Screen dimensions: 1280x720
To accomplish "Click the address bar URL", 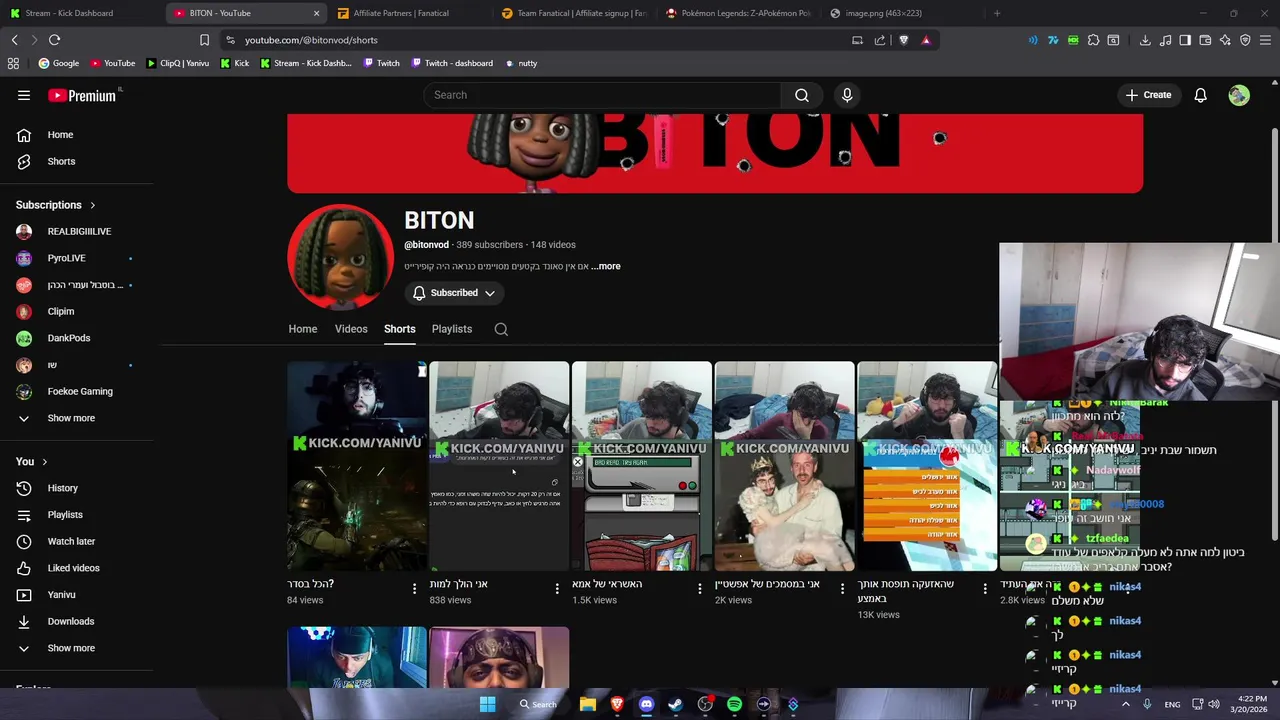I will pyautogui.click(x=311, y=40).
